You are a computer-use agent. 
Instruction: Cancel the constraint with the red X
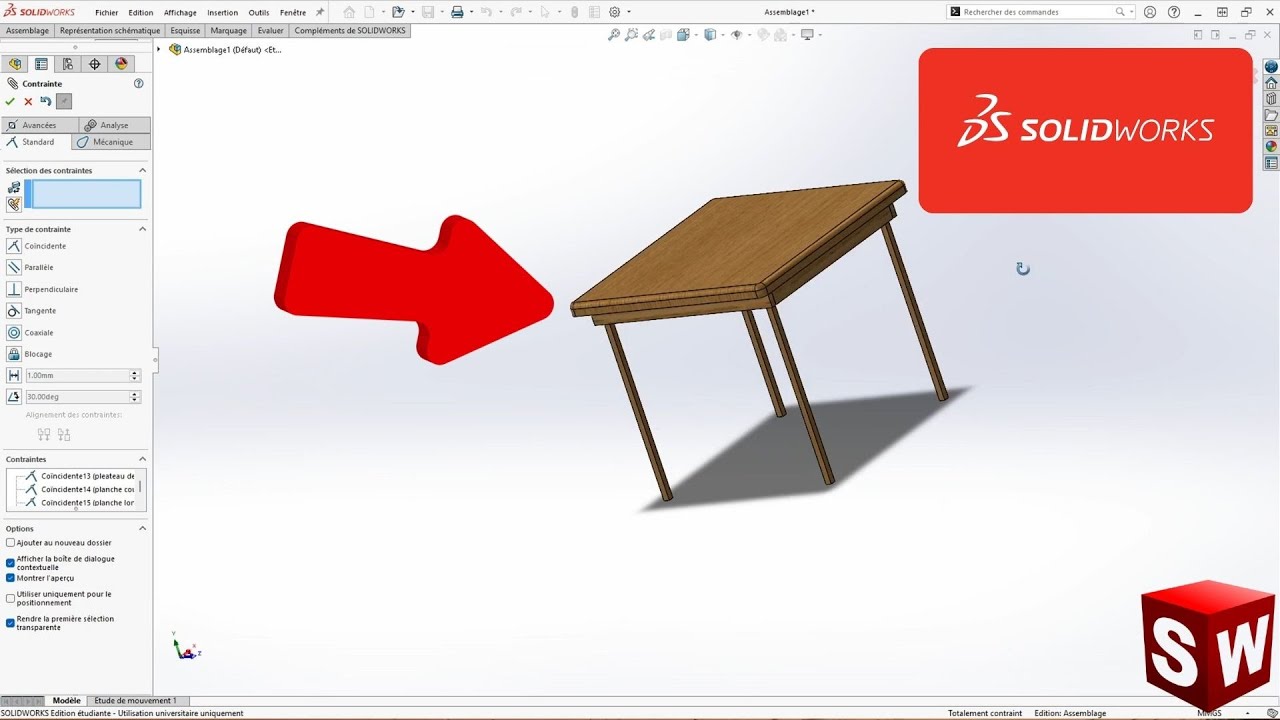point(28,101)
